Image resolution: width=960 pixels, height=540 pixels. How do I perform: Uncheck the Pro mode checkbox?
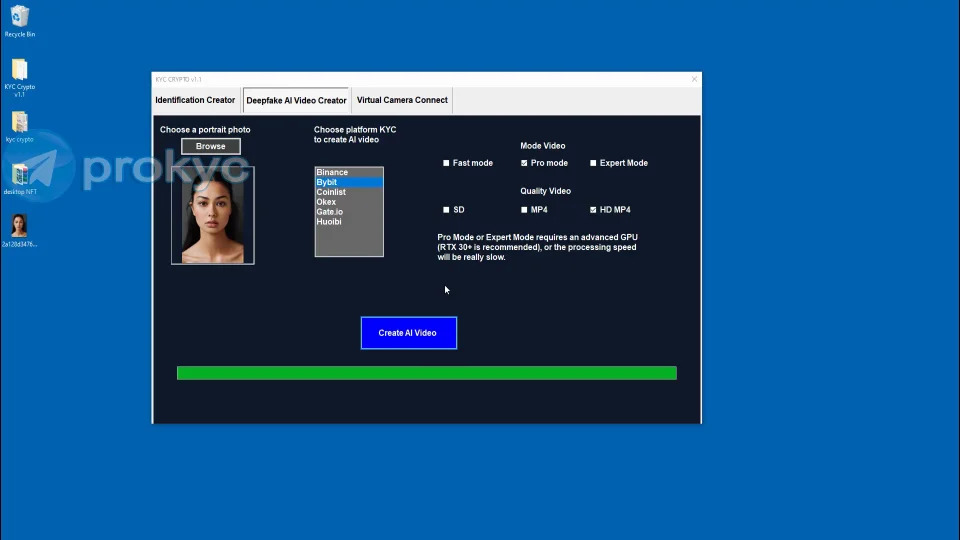click(x=524, y=163)
